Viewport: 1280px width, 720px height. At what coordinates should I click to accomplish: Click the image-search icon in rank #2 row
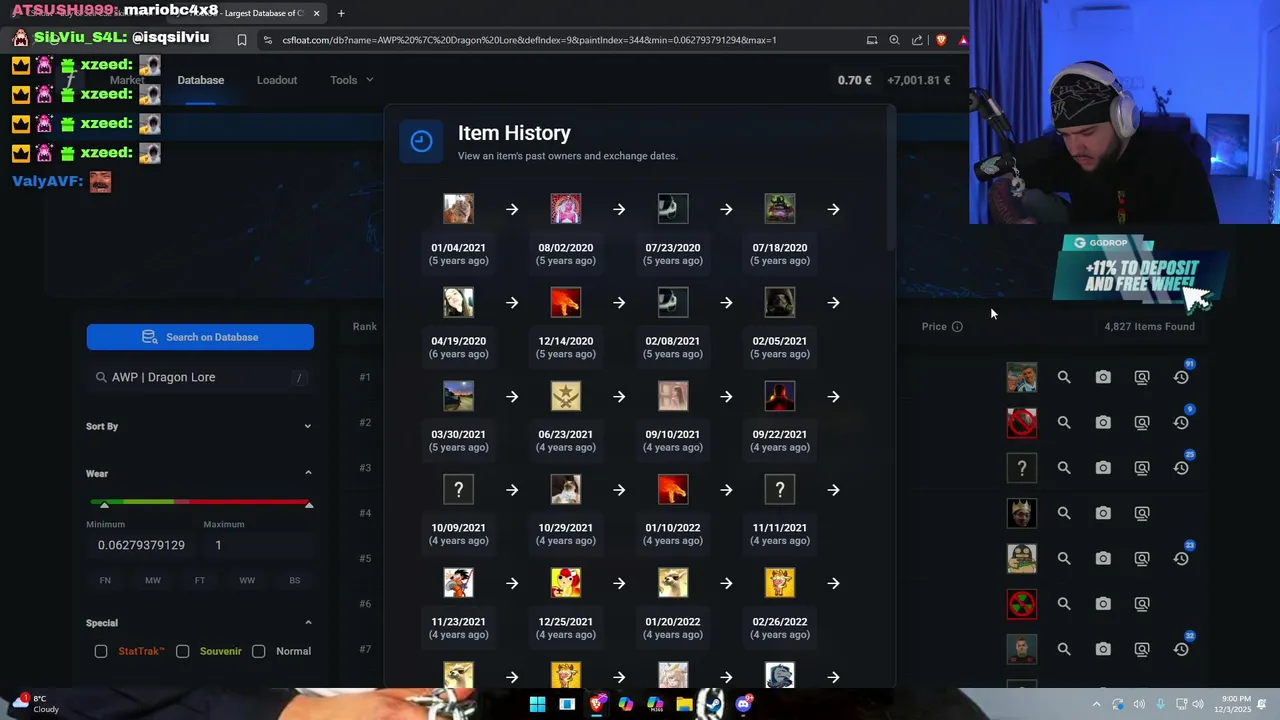click(1142, 423)
